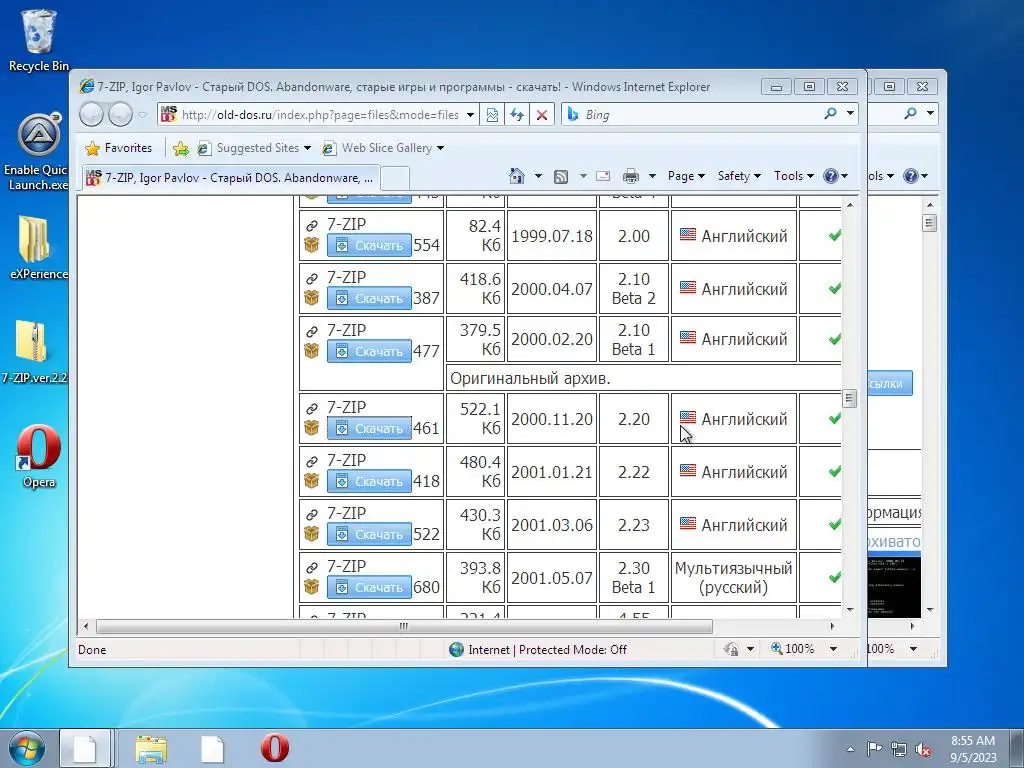Image resolution: width=1024 pixels, height=768 pixels.
Task: Click the version cell 2.10 Beta 2
Action: point(633,289)
